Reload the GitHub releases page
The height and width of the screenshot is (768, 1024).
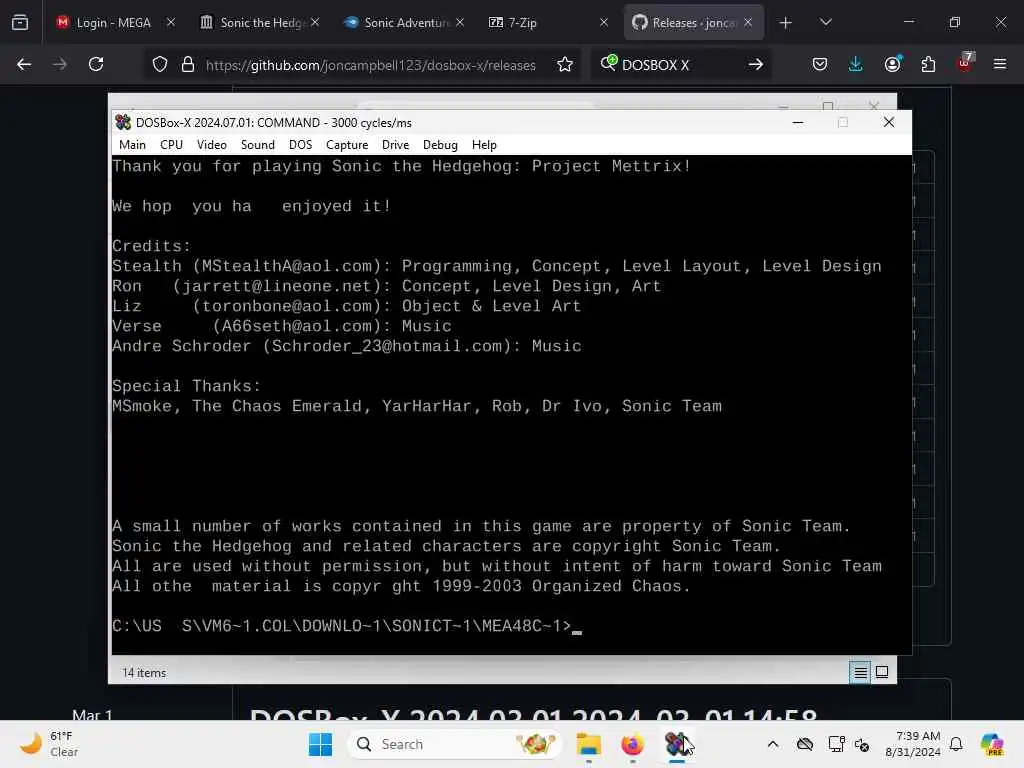(96, 65)
